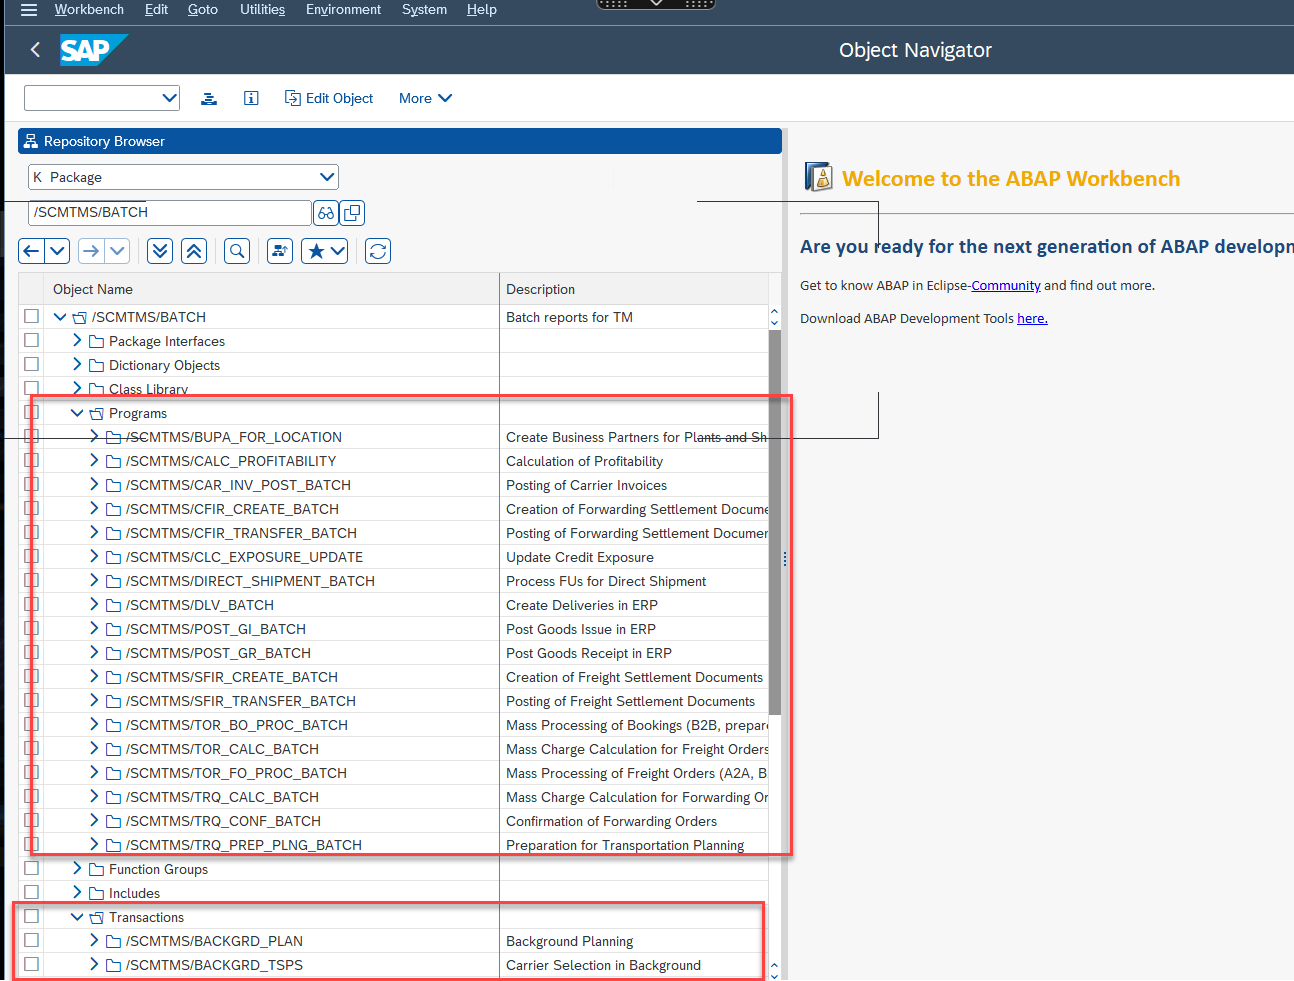
Task: Check the box for Transactions row
Action: (31, 916)
